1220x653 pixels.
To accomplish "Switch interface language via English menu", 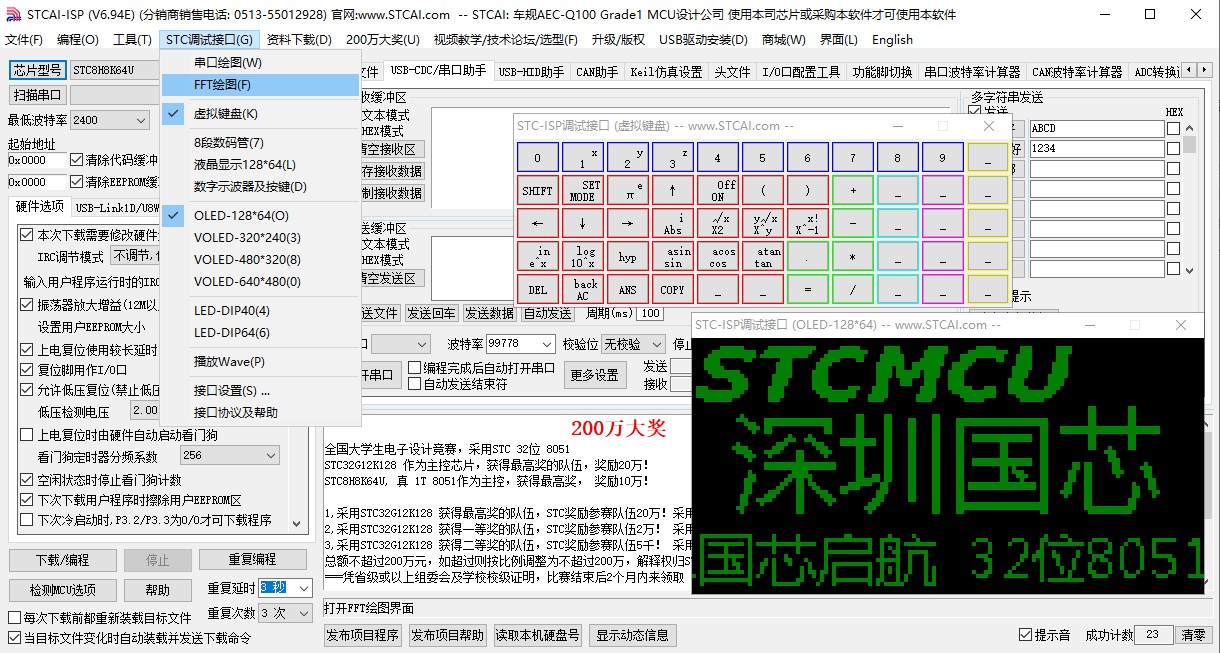I will click(x=892, y=40).
